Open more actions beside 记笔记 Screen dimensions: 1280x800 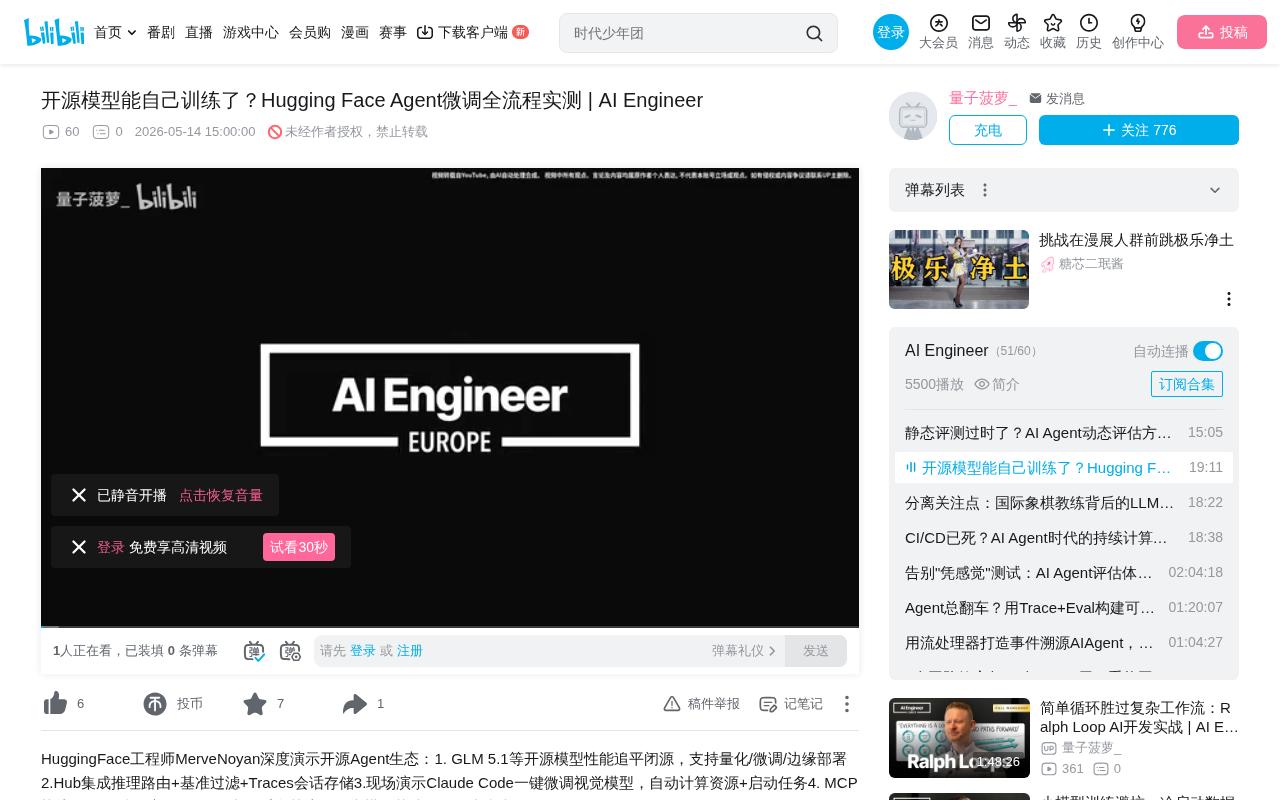[847, 704]
